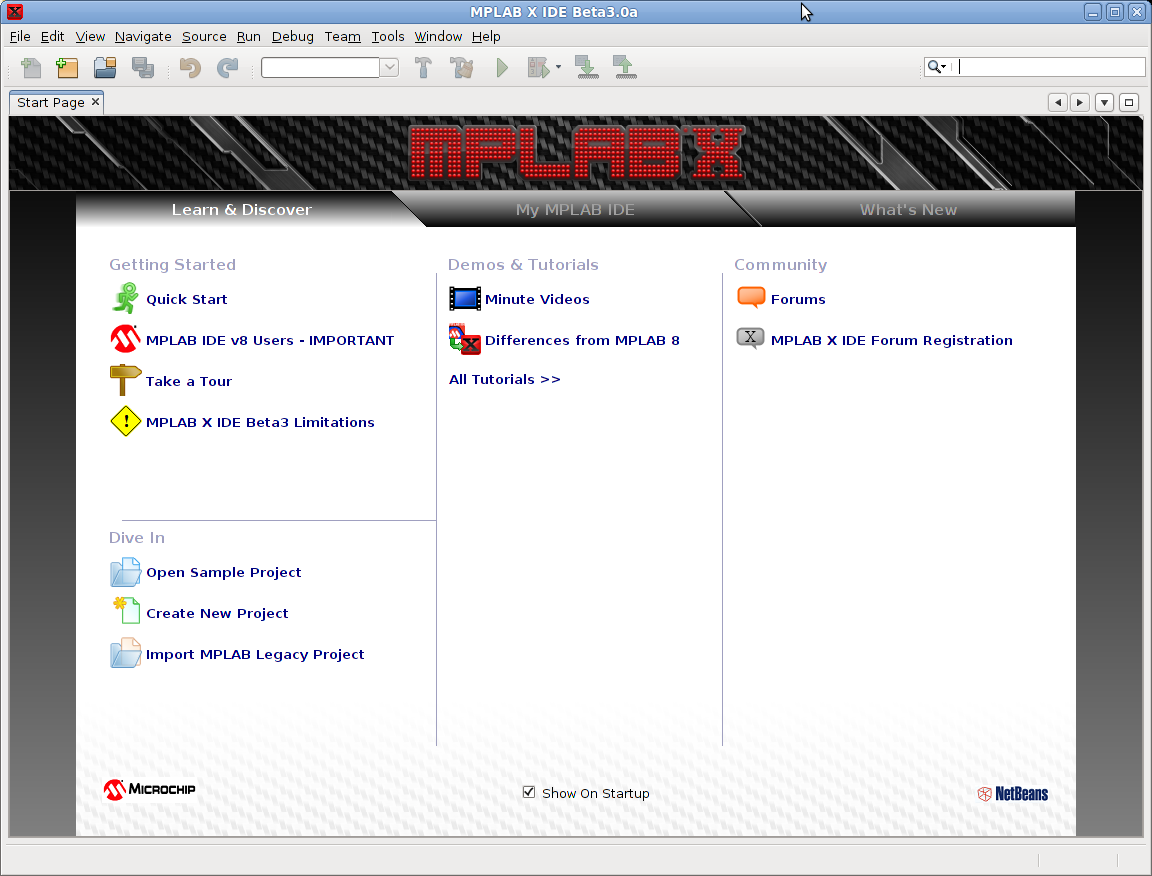The image size is (1152, 876).
Task: Maximize the editor window button
Action: 1129,102
